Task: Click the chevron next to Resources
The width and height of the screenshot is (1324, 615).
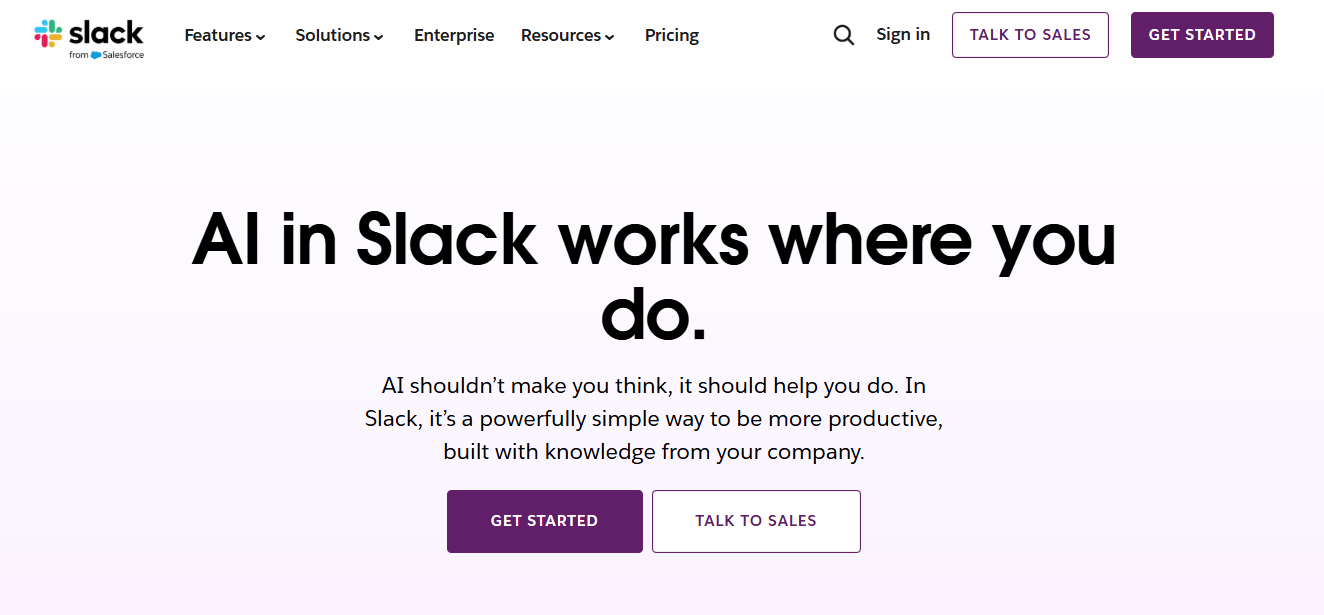Action: [x=610, y=37]
